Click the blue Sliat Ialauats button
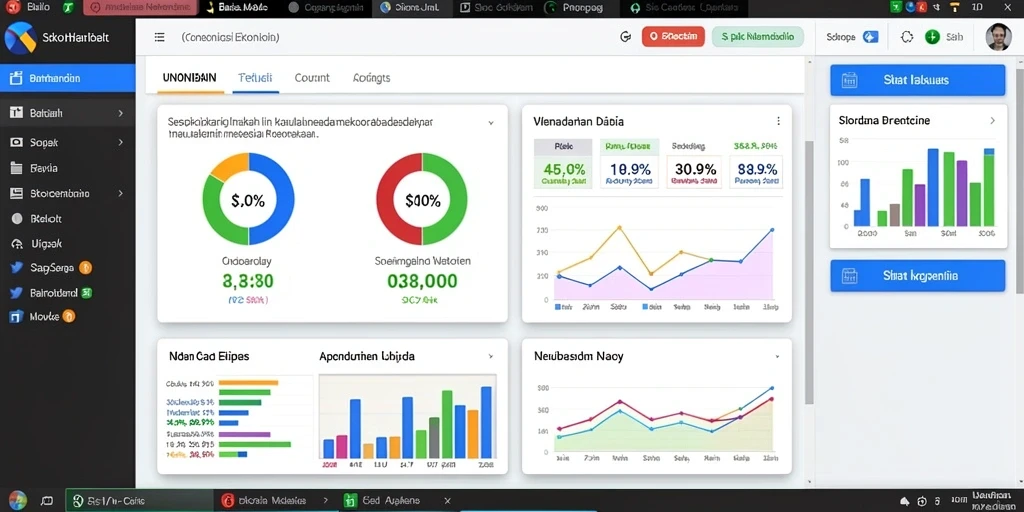1024x512 pixels. (x=918, y=80)
